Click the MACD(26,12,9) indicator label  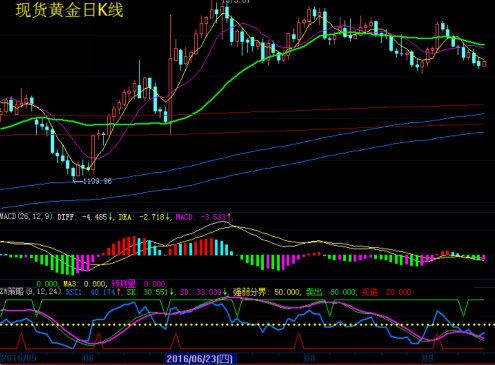point(26,217)
